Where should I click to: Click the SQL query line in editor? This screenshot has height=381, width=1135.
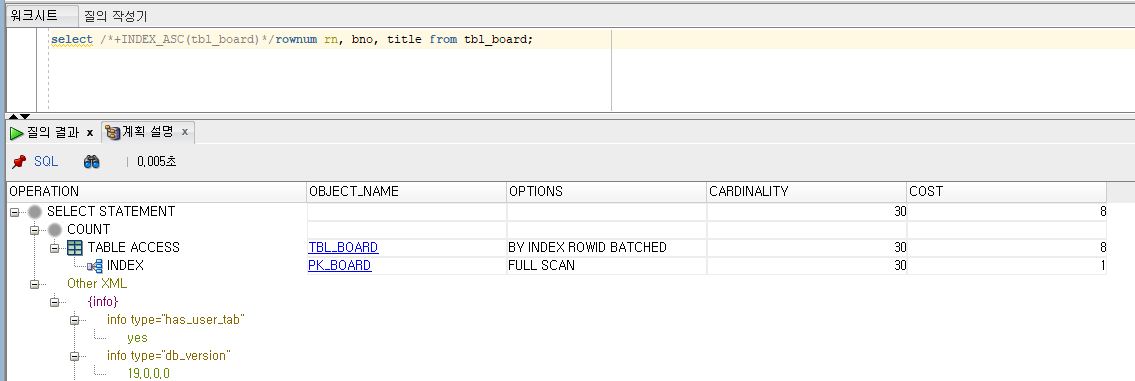point(292,40)
